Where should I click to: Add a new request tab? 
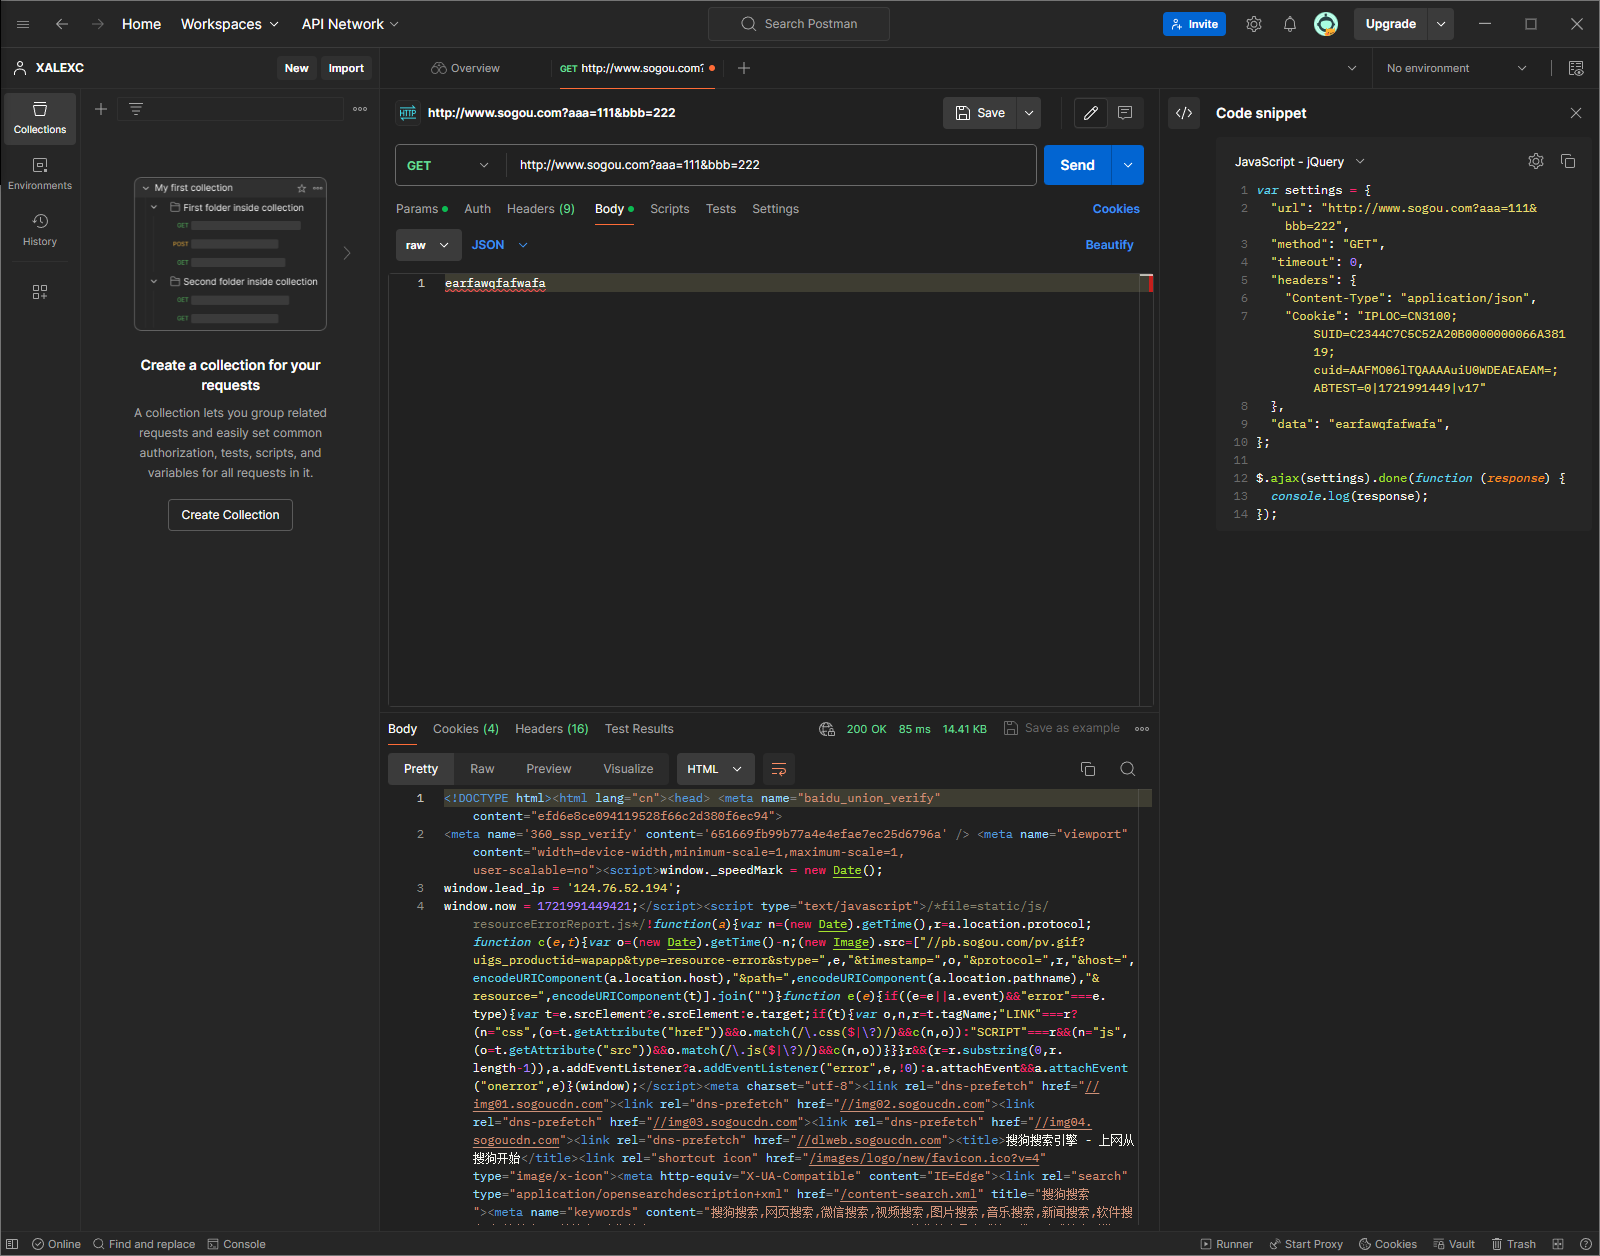(744, 68)
